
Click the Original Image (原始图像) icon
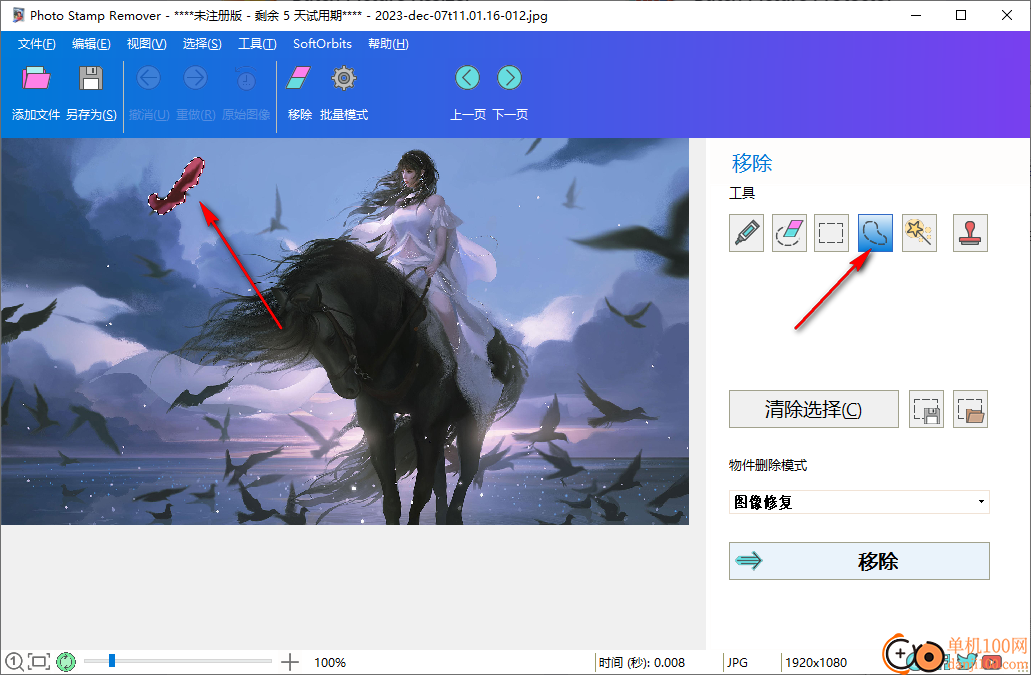coord(246,78)
